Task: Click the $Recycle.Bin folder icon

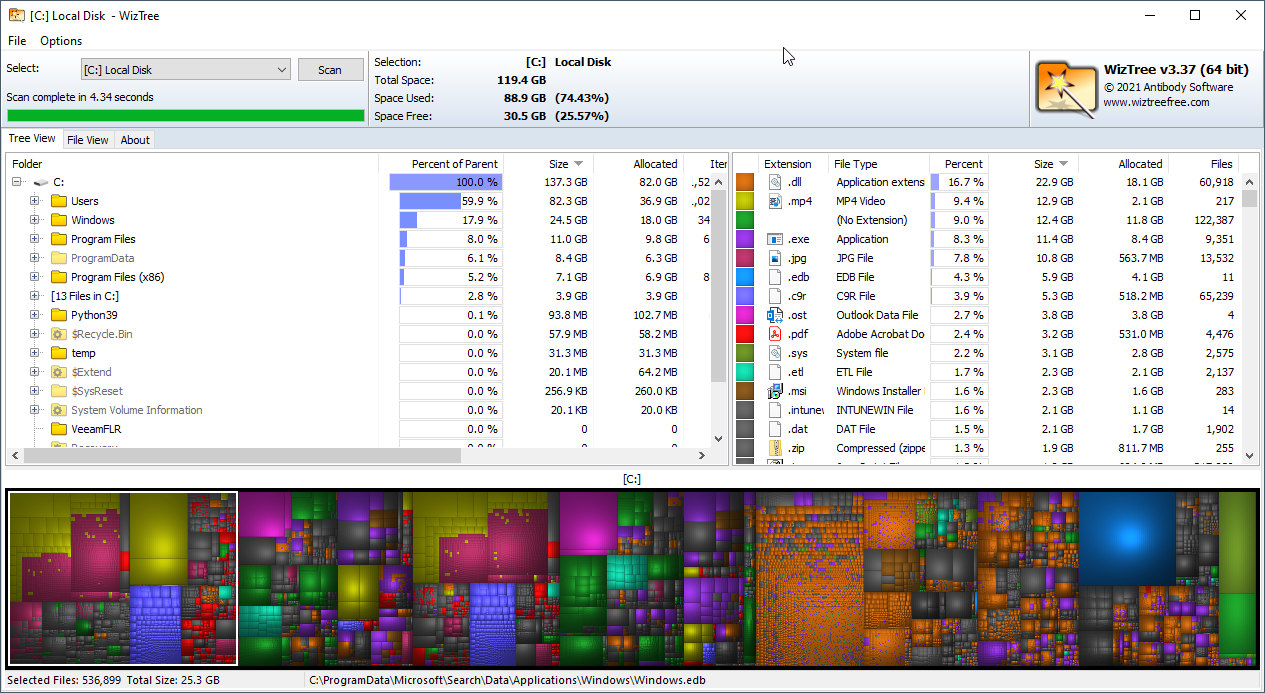Action: click(59, 334)
